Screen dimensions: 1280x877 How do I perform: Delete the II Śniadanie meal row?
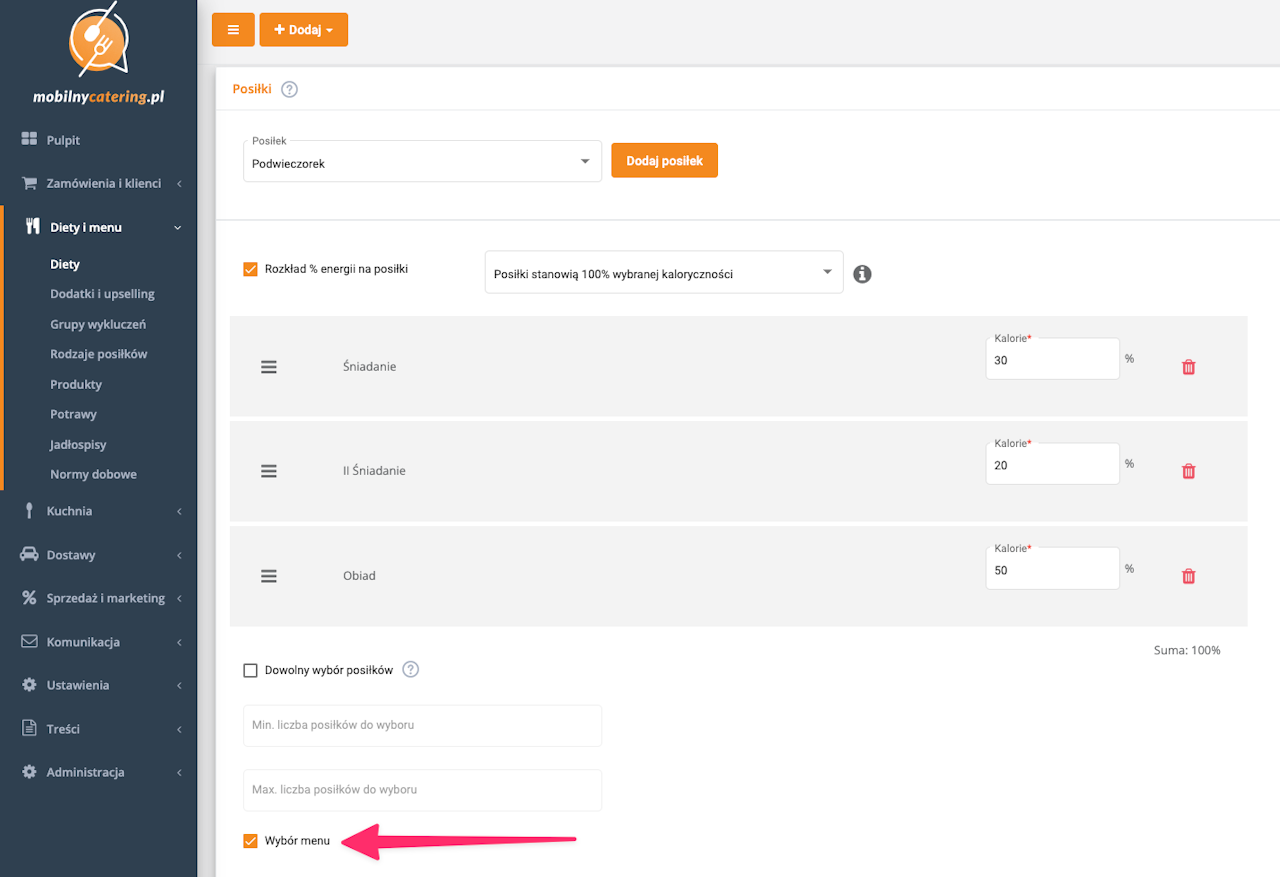[x=1188, y=471]
